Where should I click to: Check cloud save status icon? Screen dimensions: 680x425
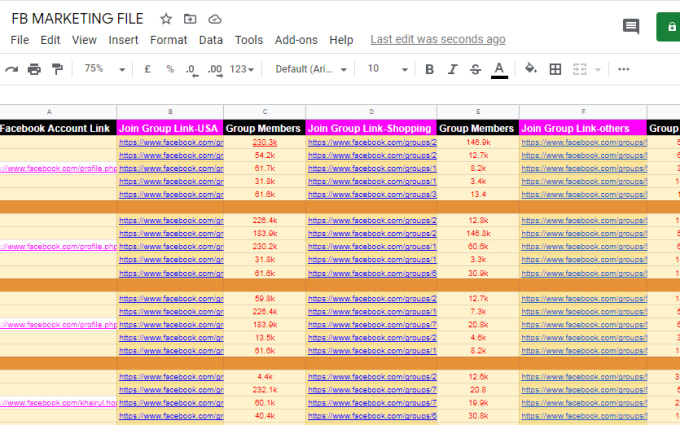click(215, 20)
